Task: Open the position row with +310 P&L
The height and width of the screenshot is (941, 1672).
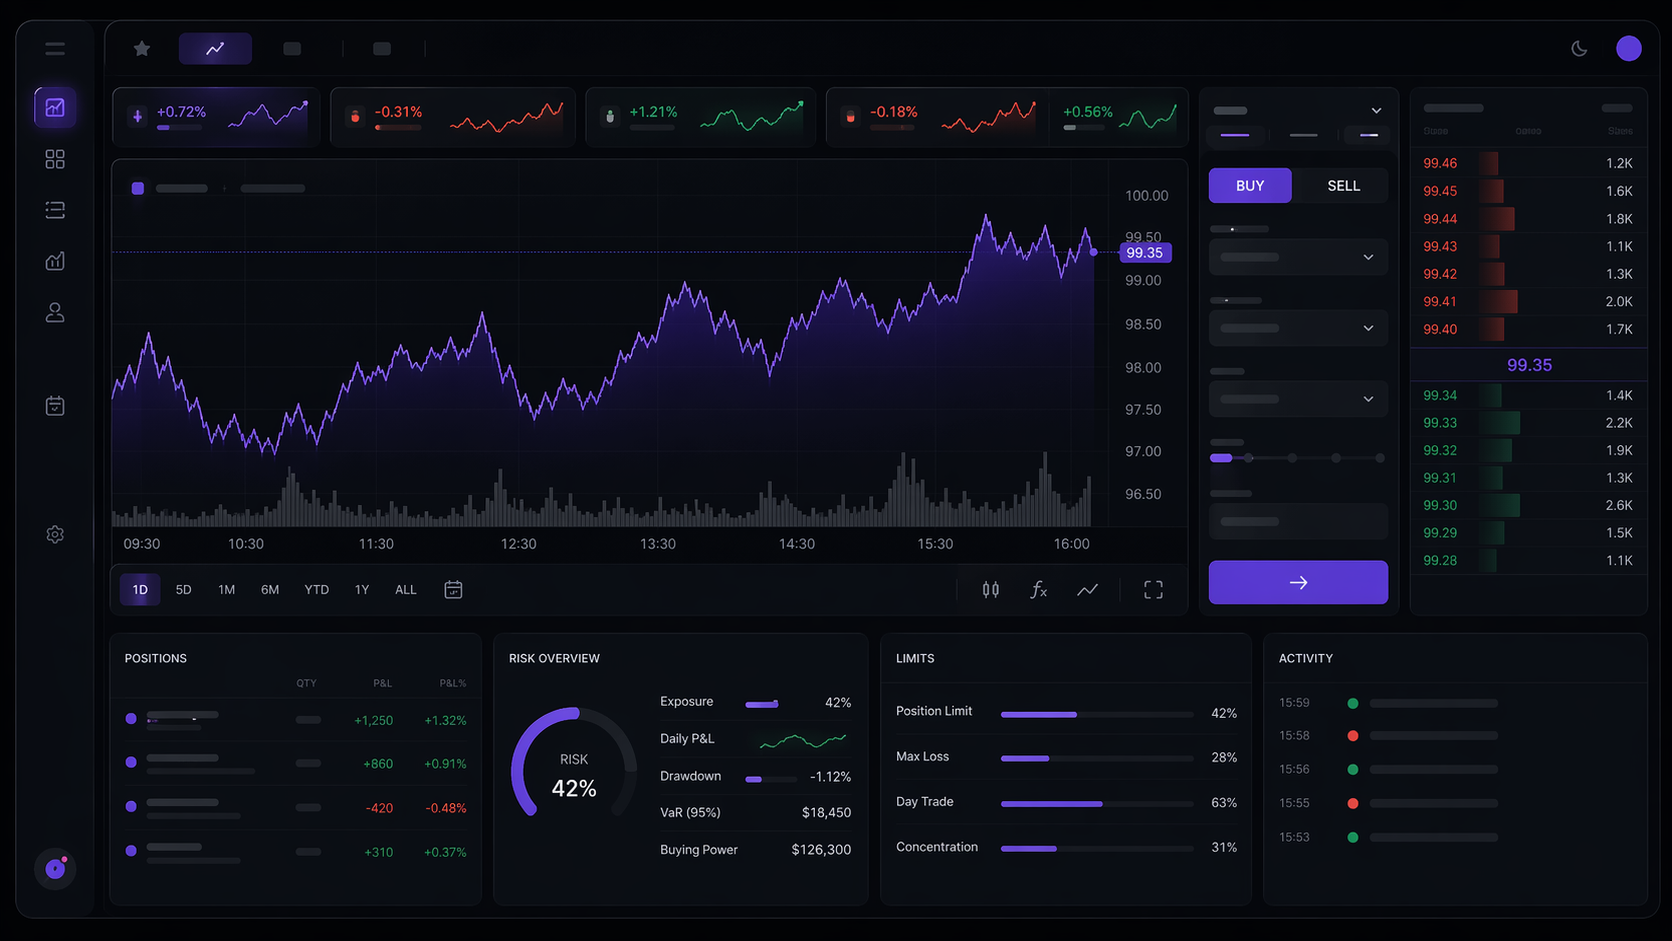Action: pyautogui.click(x=296, y=852)
